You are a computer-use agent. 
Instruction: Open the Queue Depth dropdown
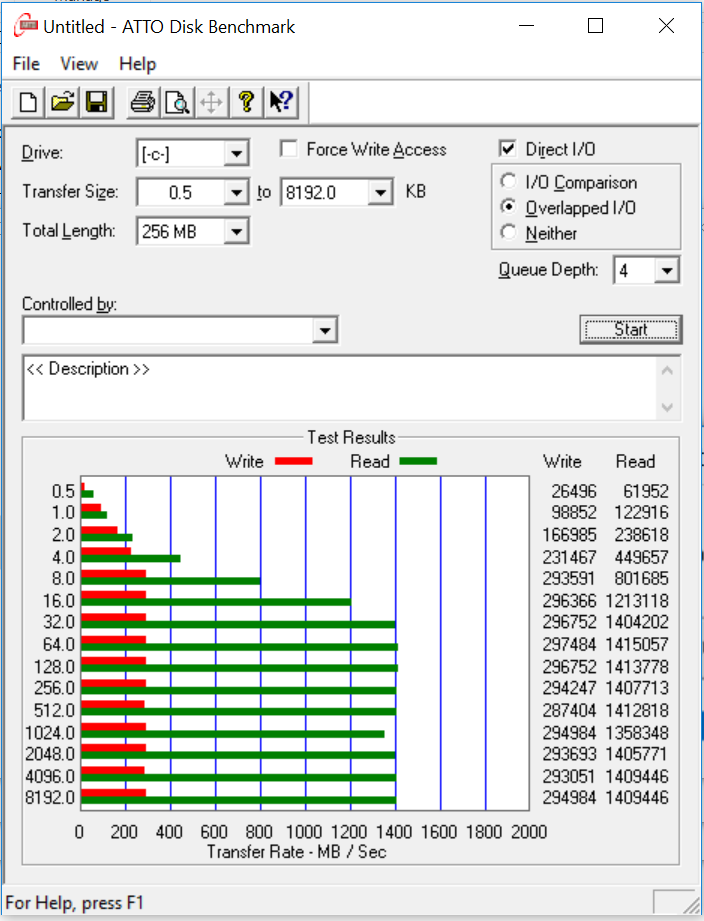[667, 271]
